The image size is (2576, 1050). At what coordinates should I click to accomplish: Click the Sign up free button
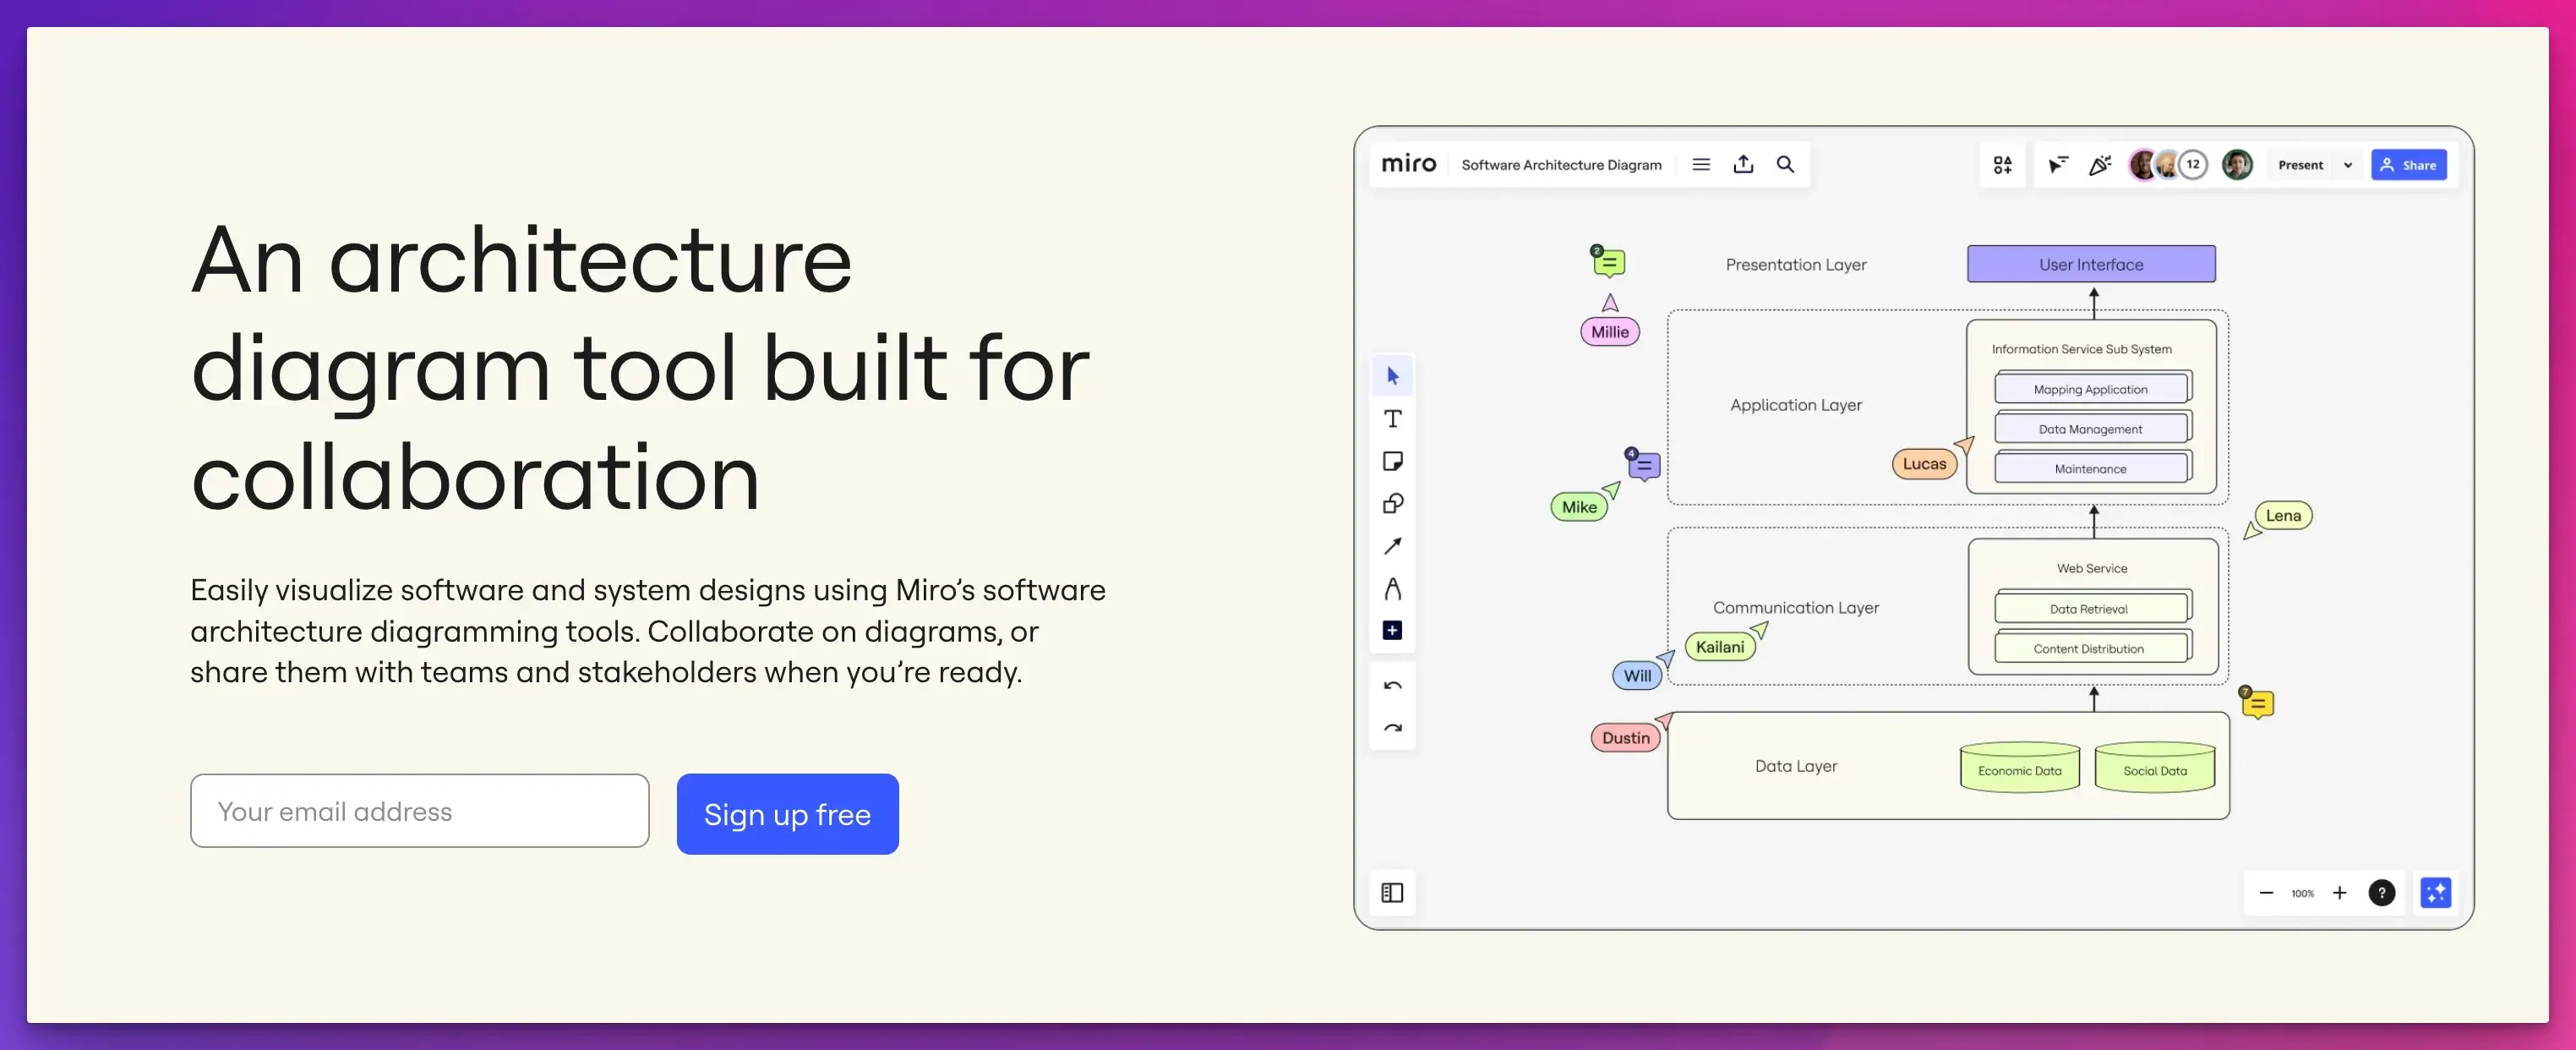[789, 813]
